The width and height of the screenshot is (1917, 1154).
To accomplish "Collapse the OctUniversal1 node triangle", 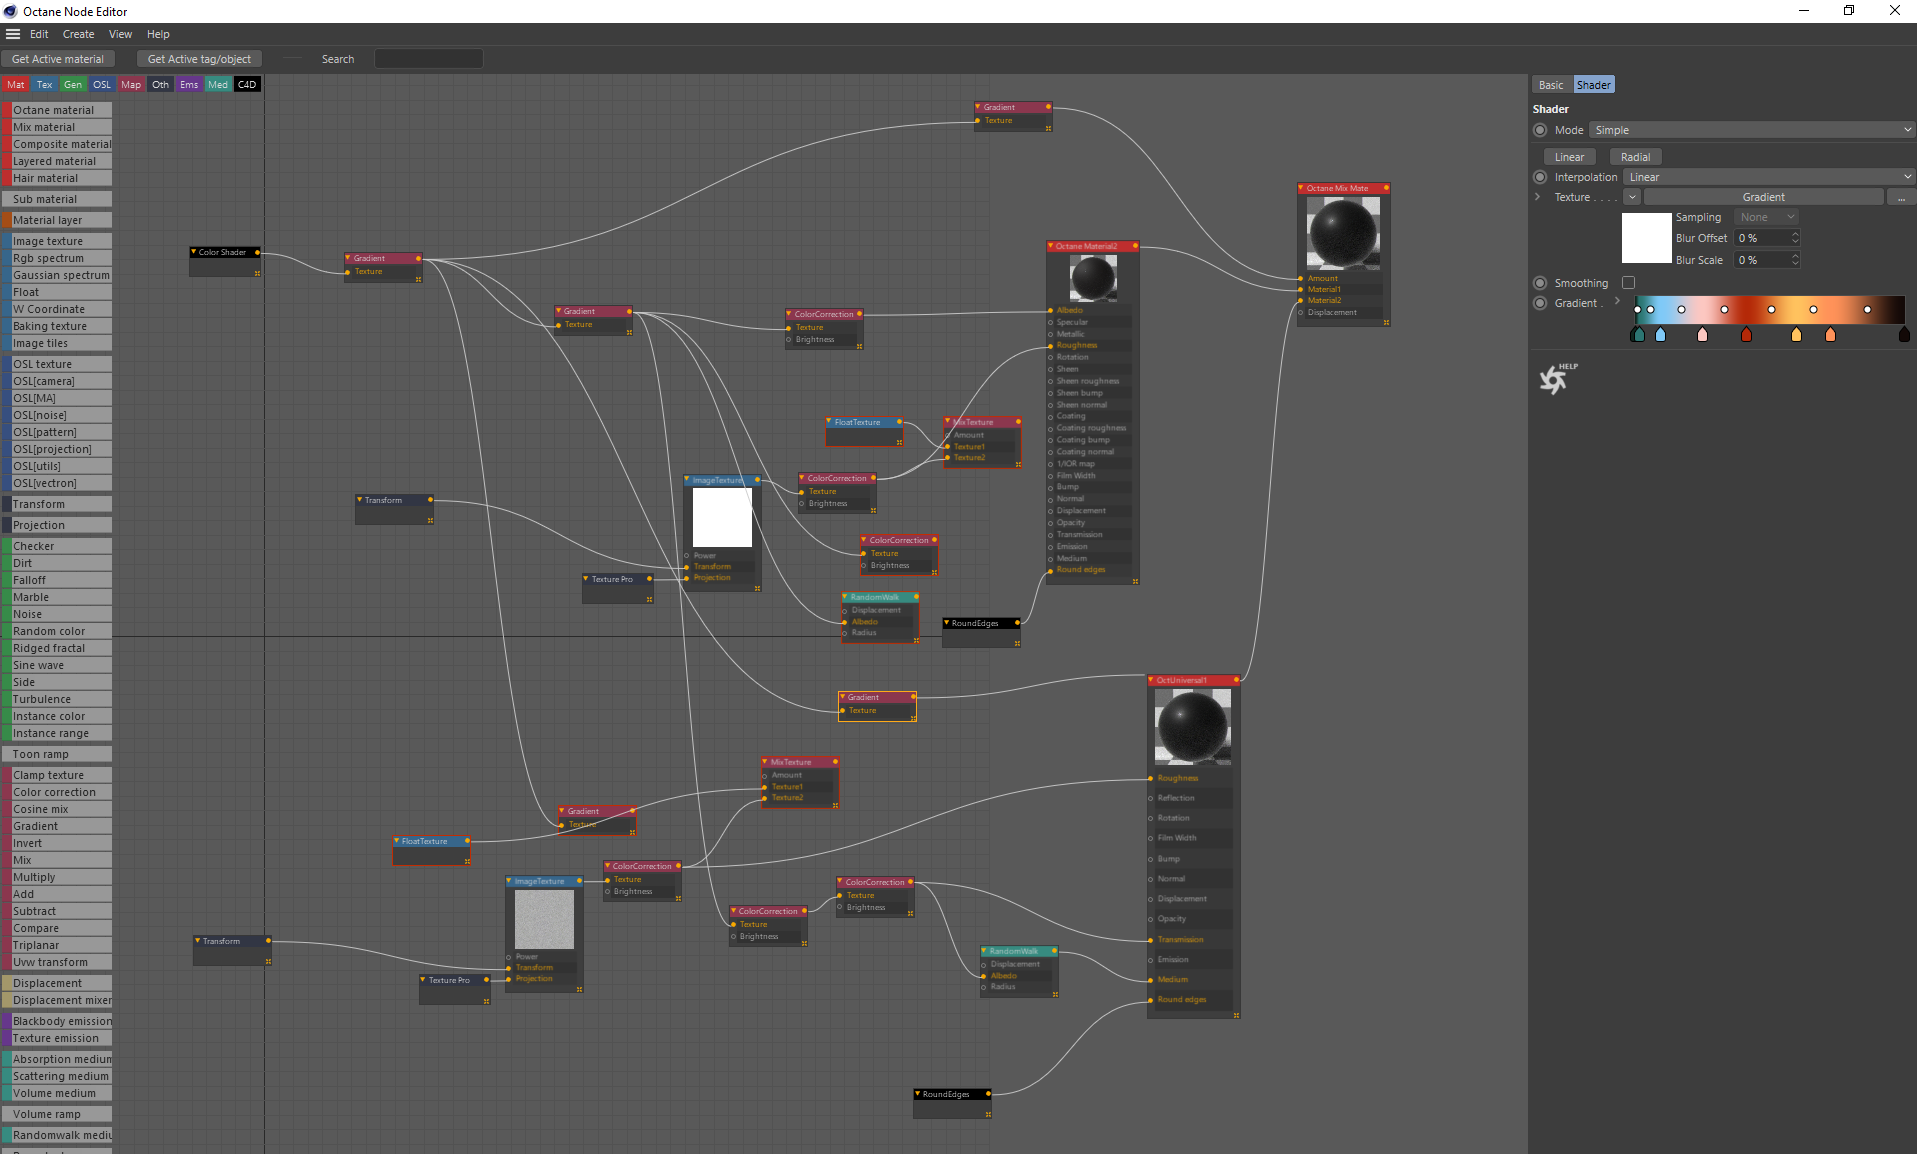I will tap(1151, 680).
